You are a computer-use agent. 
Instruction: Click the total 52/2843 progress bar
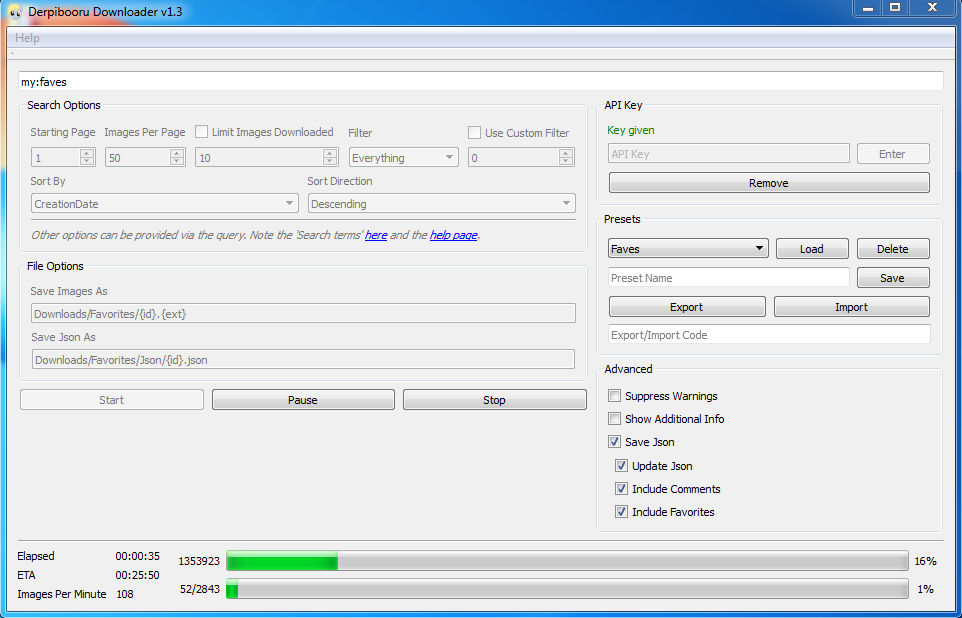click(x=568, y=589)
